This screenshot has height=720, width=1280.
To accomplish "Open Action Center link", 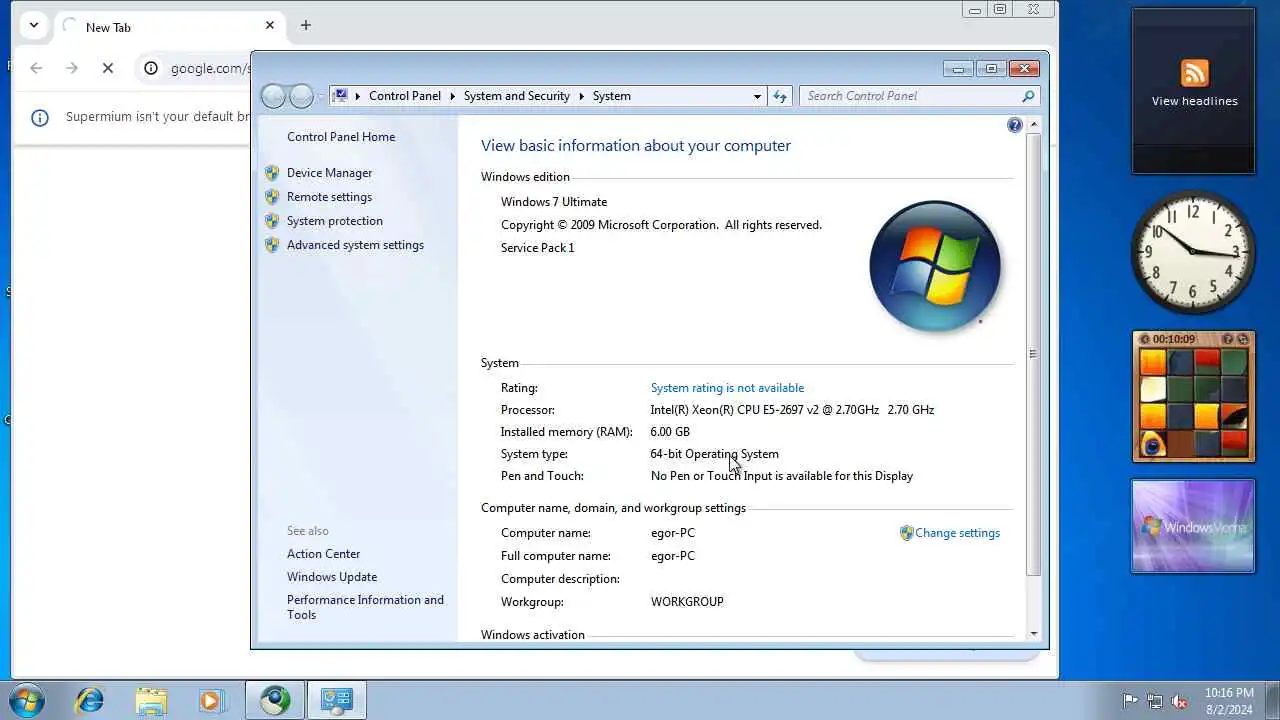I will coord(323,554).
